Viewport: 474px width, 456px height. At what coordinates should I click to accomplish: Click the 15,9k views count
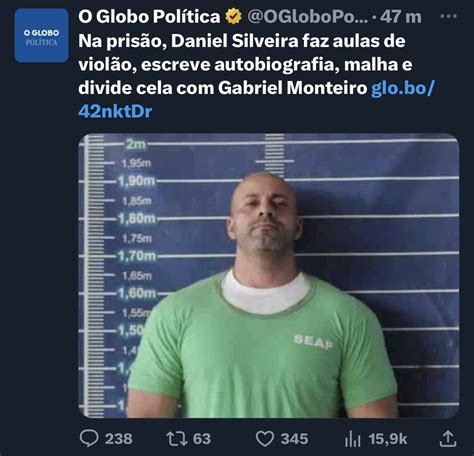pyautogui.click(x=388, y=439)
